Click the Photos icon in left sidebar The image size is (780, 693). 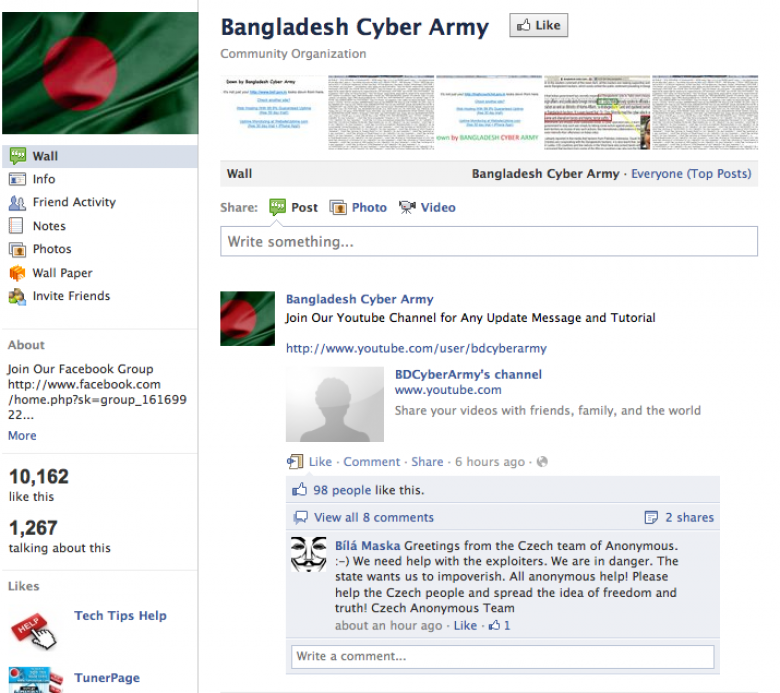[17, 249]
